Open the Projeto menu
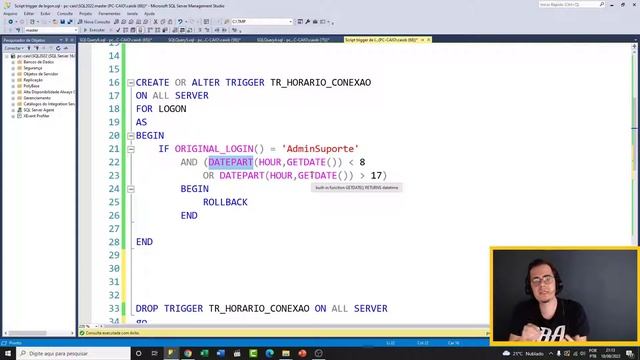The width and height of the screenshot is (640, 360). (85, 13)
